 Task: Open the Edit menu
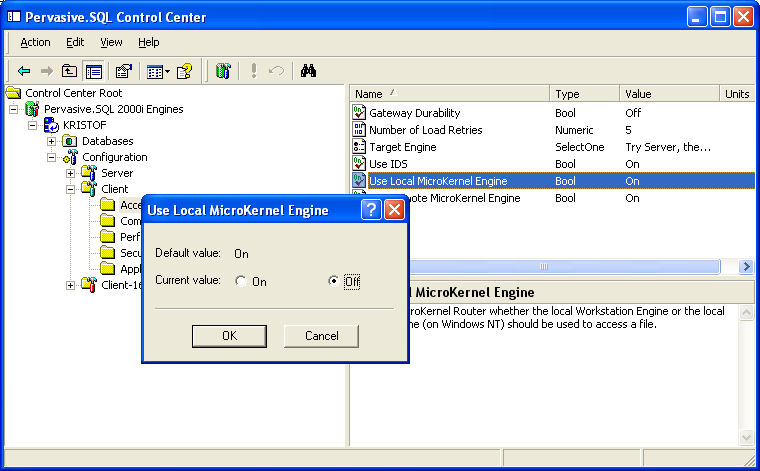coord(75,43)
